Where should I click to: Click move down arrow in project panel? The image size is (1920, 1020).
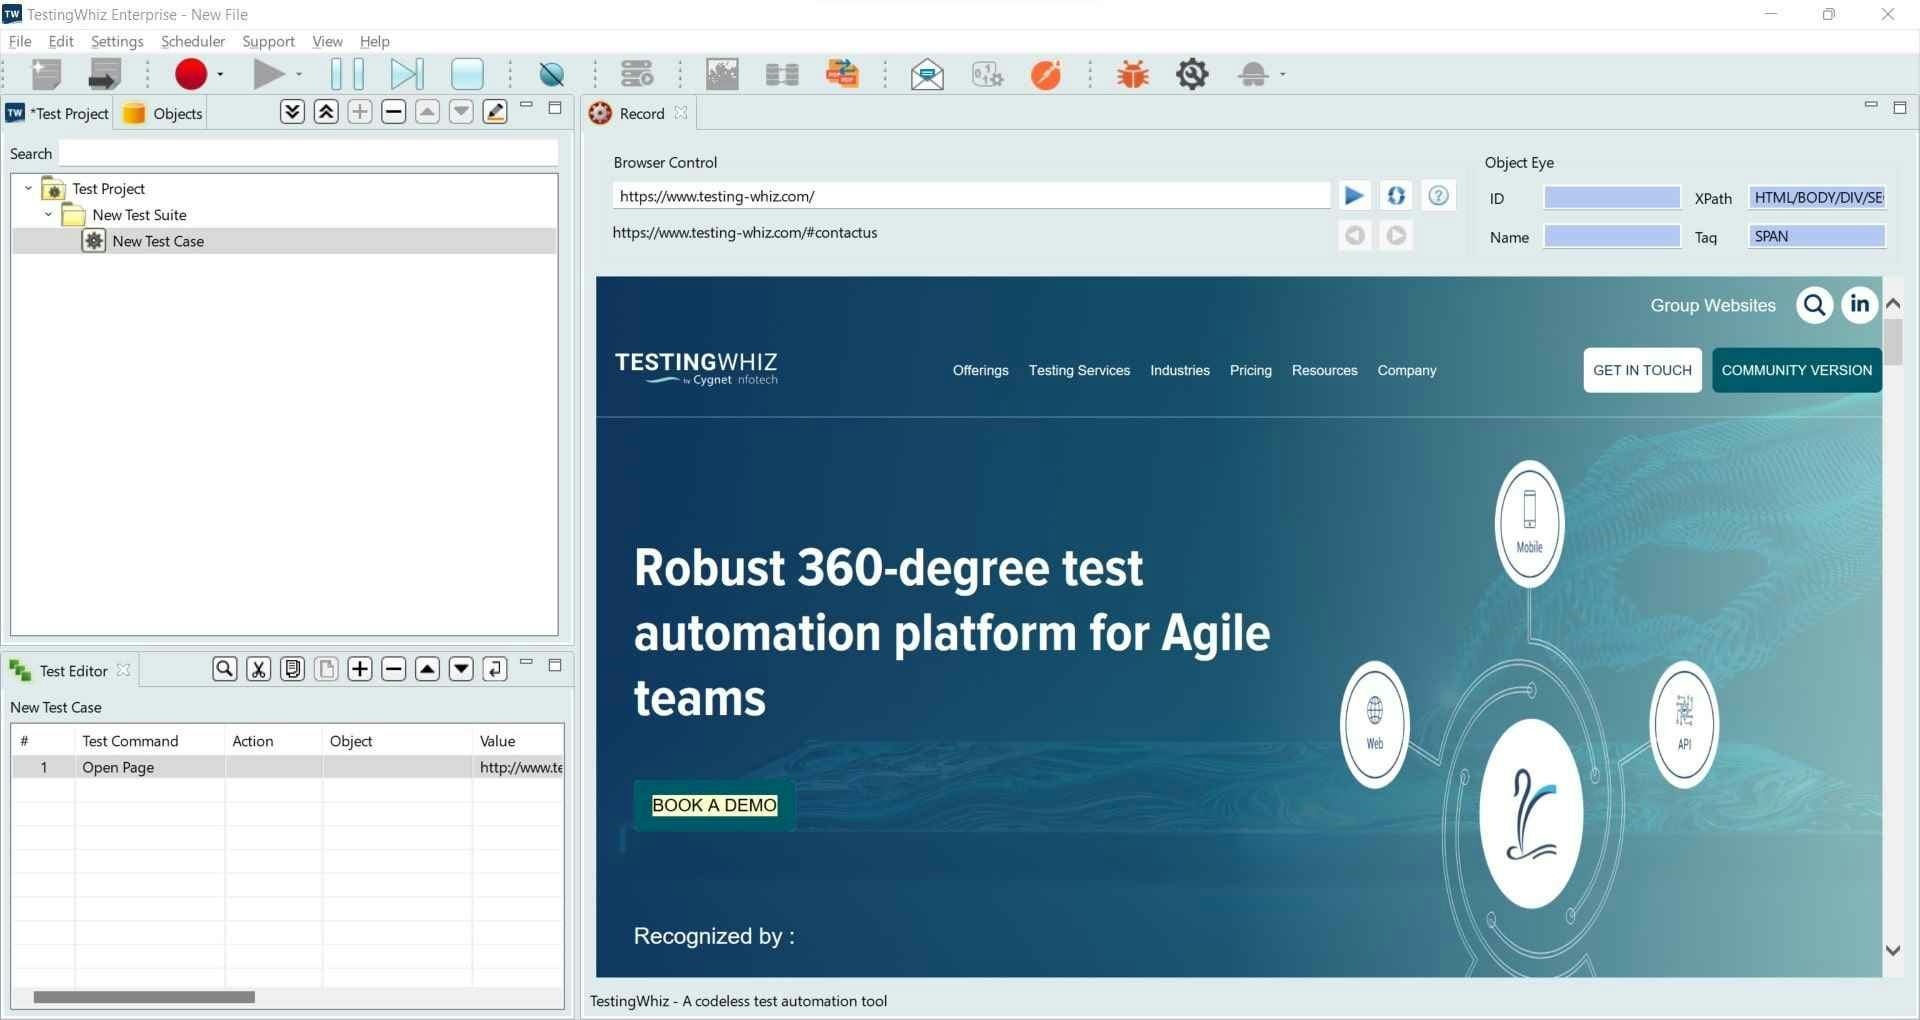coord(461,112)
